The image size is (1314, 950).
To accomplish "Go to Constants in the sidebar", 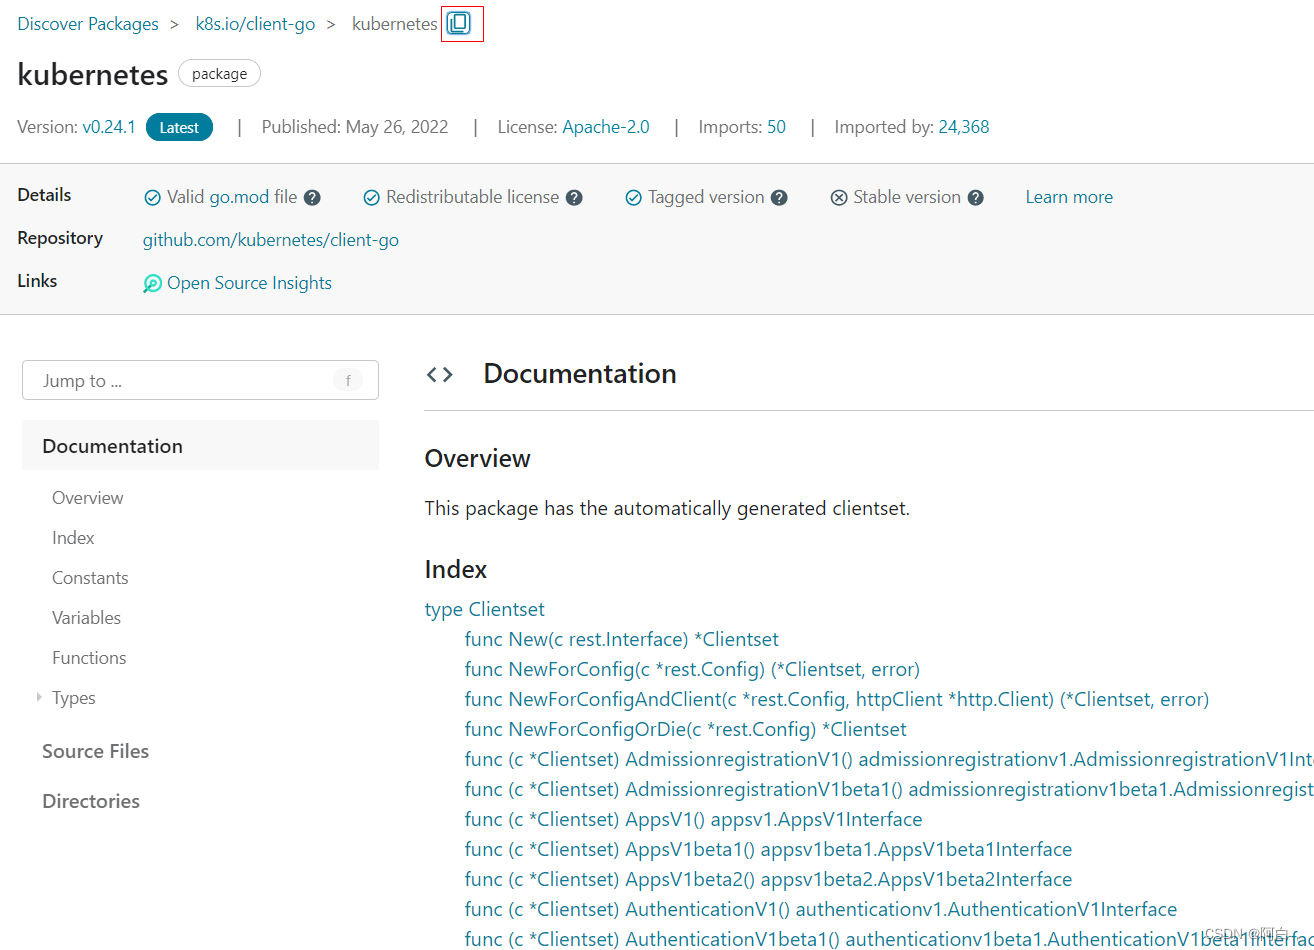I will [x=90, y=578].
